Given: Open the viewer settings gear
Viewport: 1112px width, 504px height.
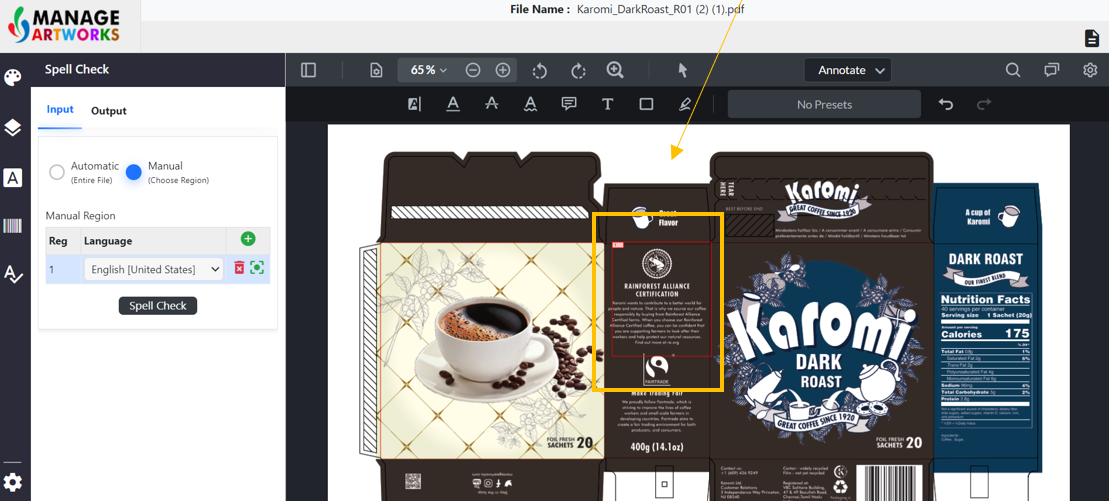Looking at the screenshot, I should (x=1090, y=70).
